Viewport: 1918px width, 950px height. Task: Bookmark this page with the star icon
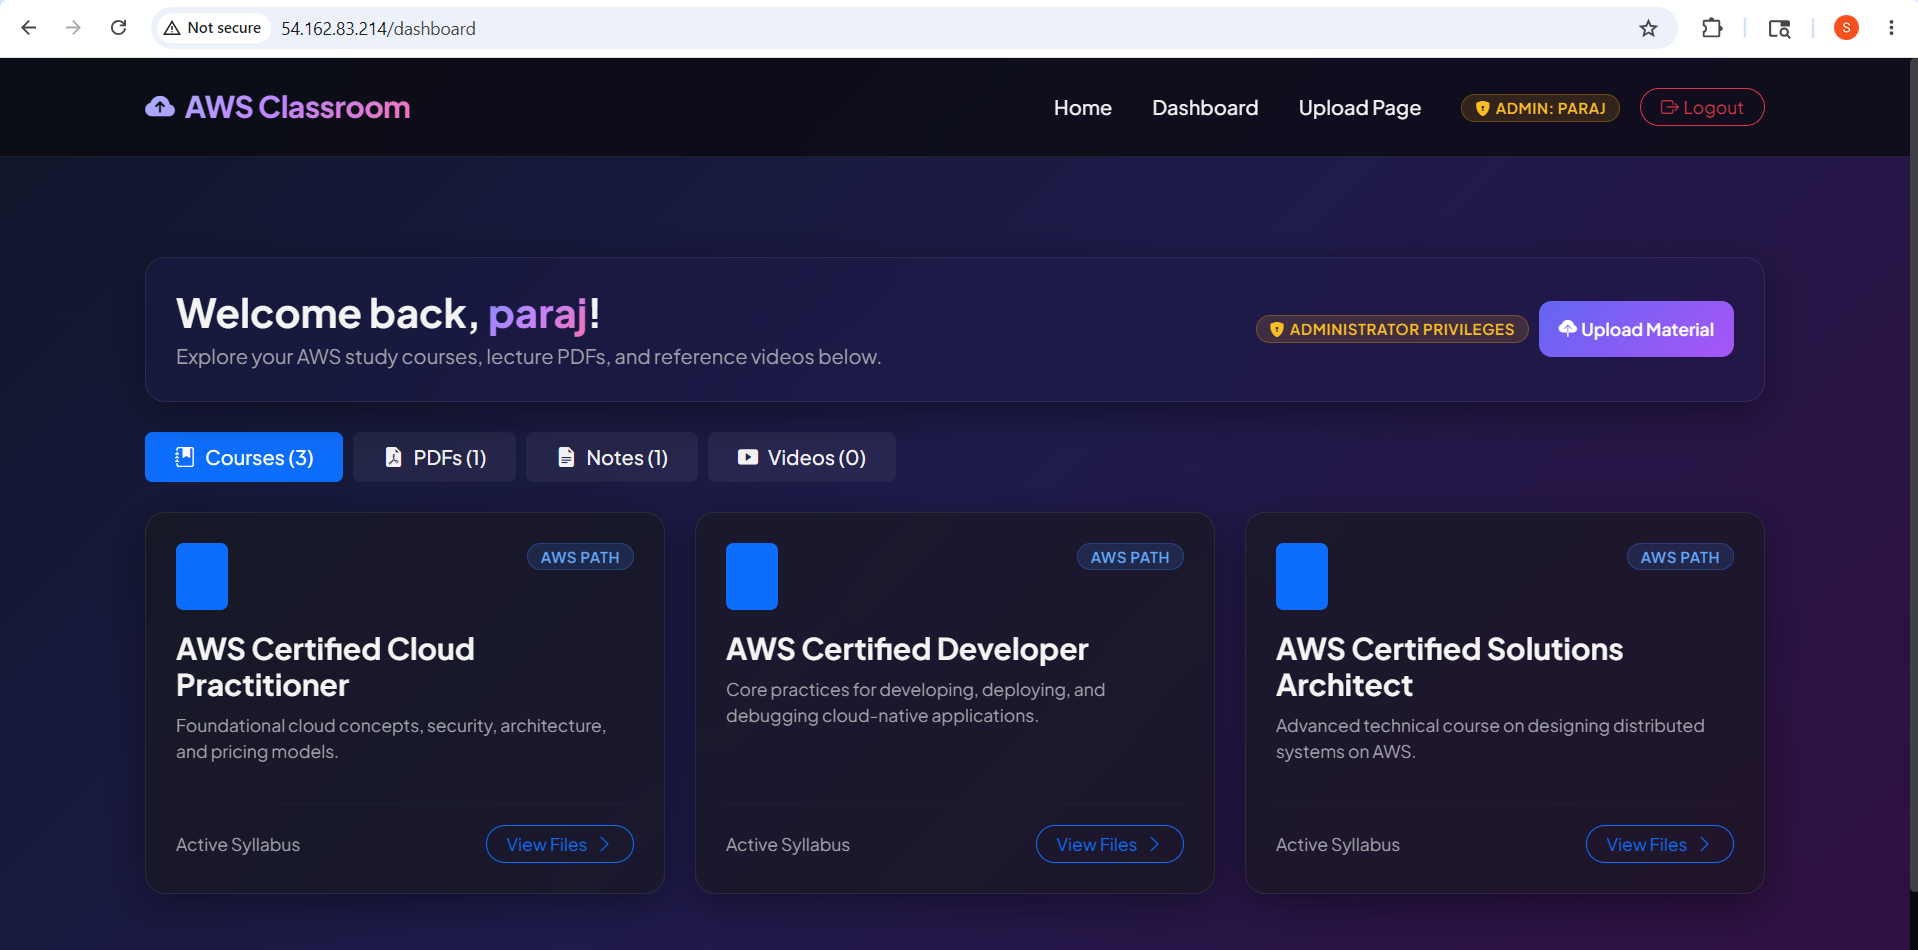[x=1648, y=28]
